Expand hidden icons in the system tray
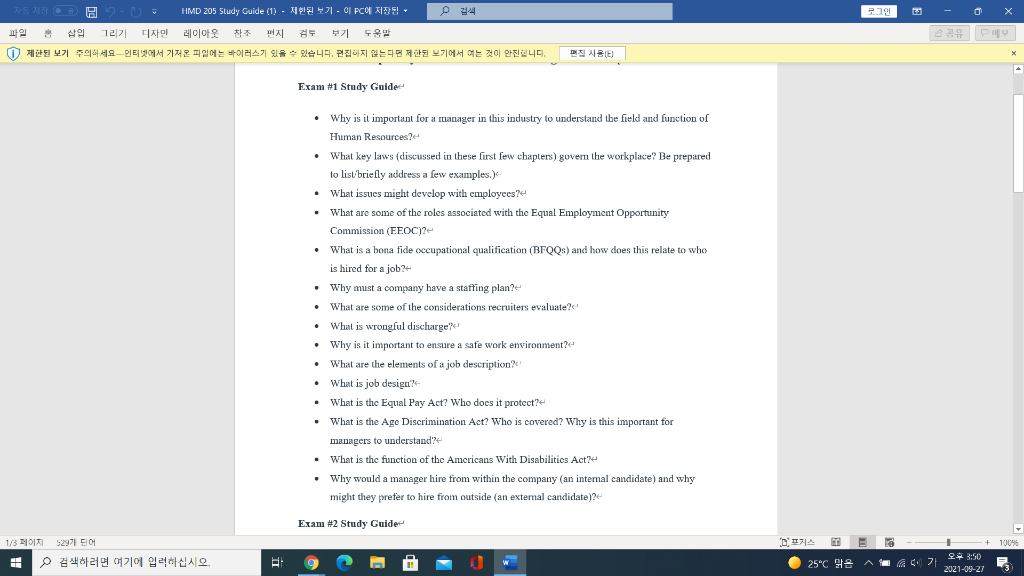 coord(868,562)
